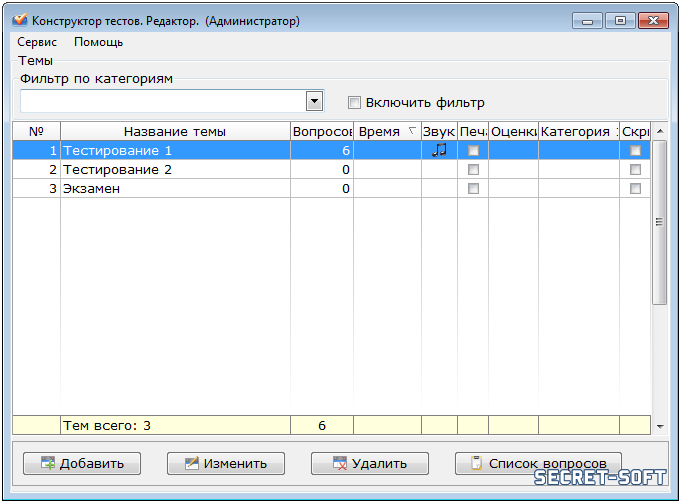The image size is (681, 503).
Task: Select the Тестирование 2 row
Action: (x=174, y=169)
